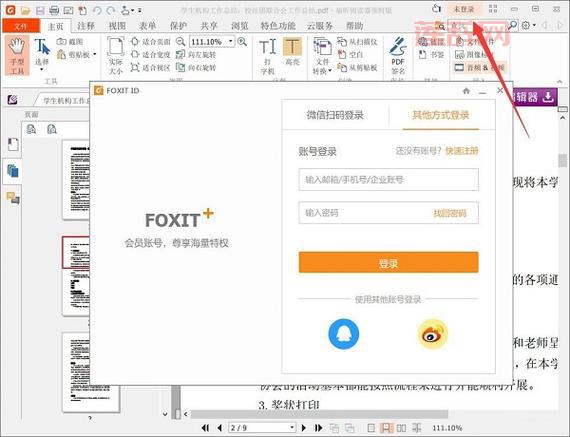The height and width of the screenshot is (437, 570).
Task: Click Fit Width (适合宽度)
Action: (150, 55)
